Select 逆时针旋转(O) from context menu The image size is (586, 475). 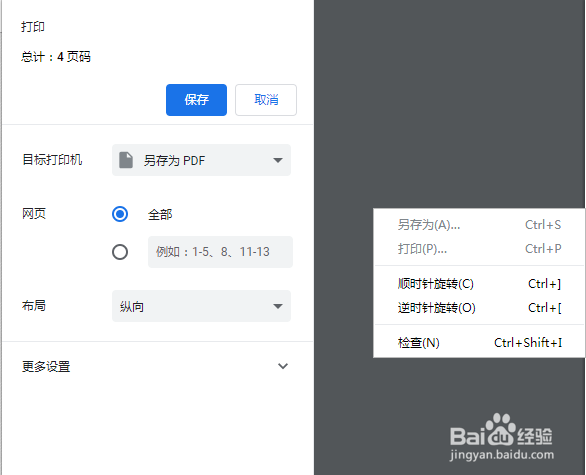tap(479, 308)
